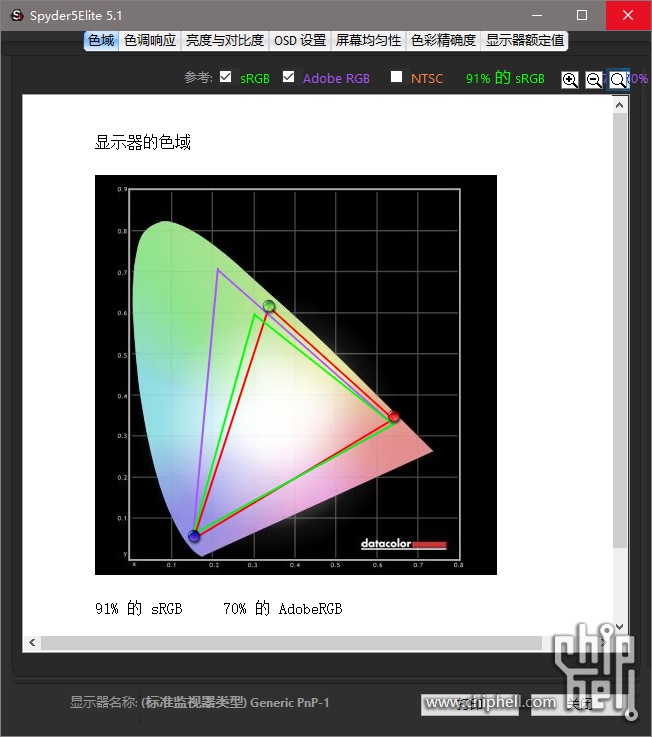This screenshot has width=652, height=737.
Task: Click the NTSC reference label
Action: (x=427, y=78)
